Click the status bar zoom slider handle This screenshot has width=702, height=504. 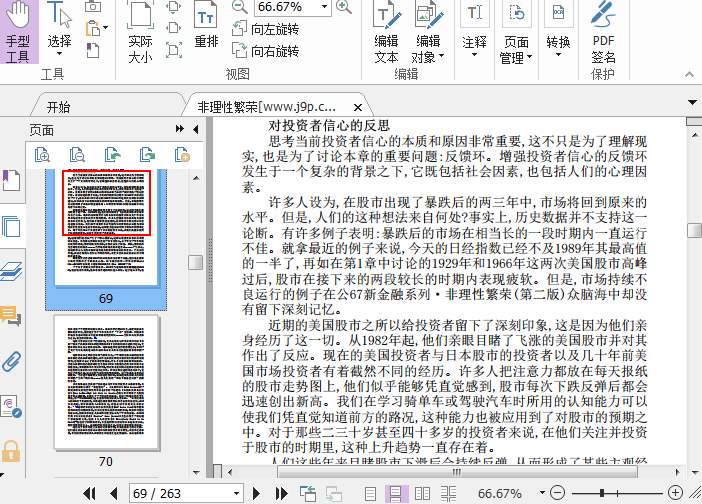pos(602,493)
